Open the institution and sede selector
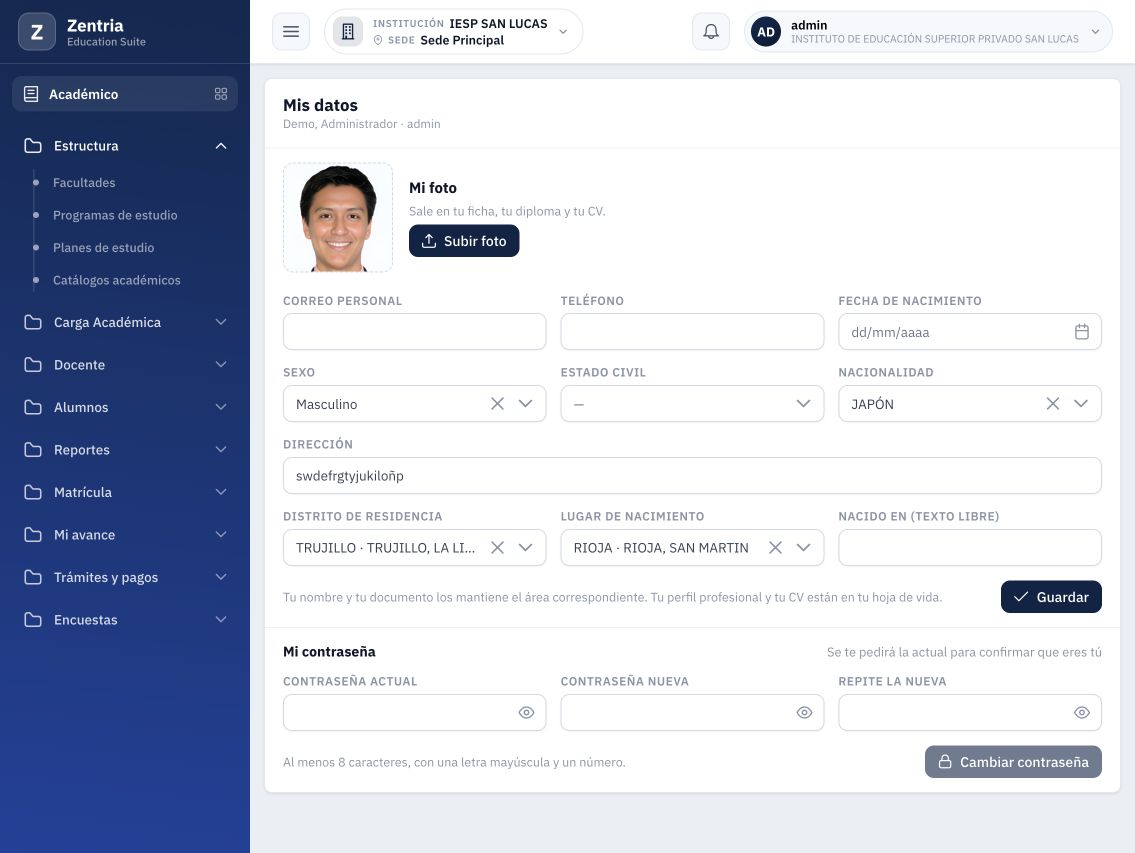The height and width of the screenshot is (853, 1135). (453, 32)
